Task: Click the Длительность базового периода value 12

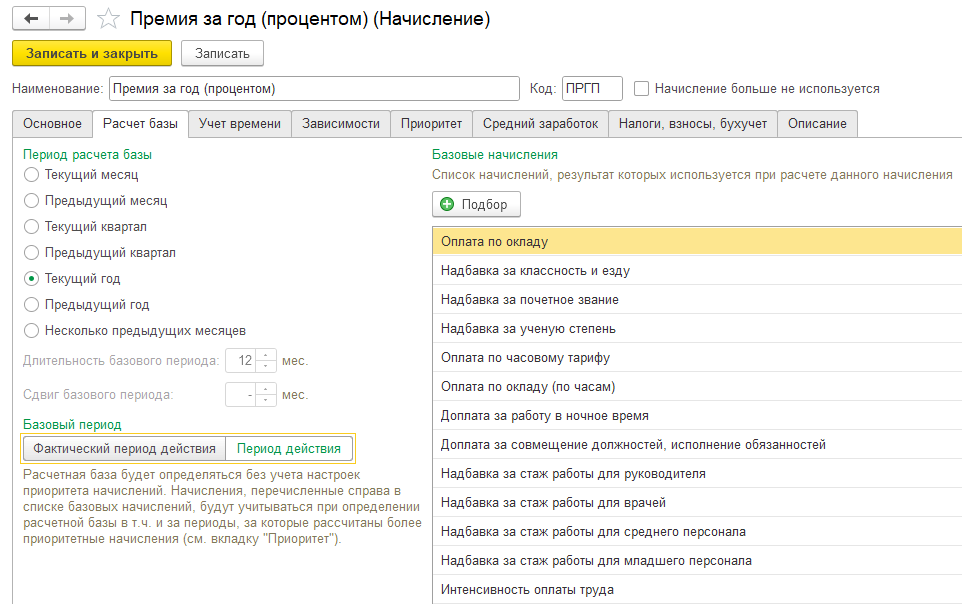Action: (x=241, y=360)
